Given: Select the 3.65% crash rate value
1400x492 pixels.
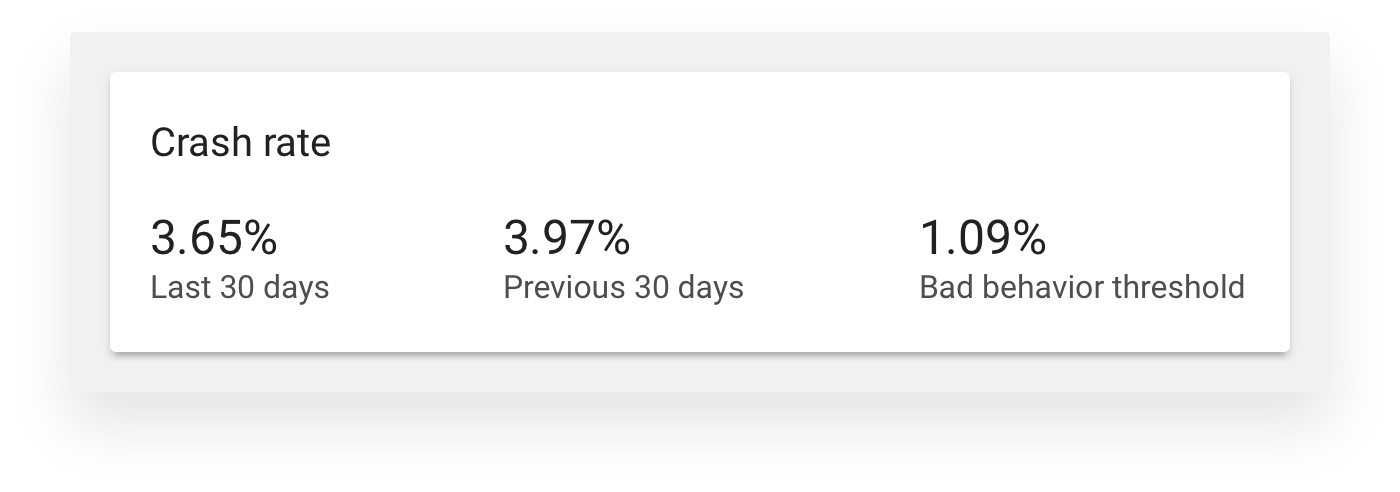Looking at the screenshot, I should [x=213, y=238].
